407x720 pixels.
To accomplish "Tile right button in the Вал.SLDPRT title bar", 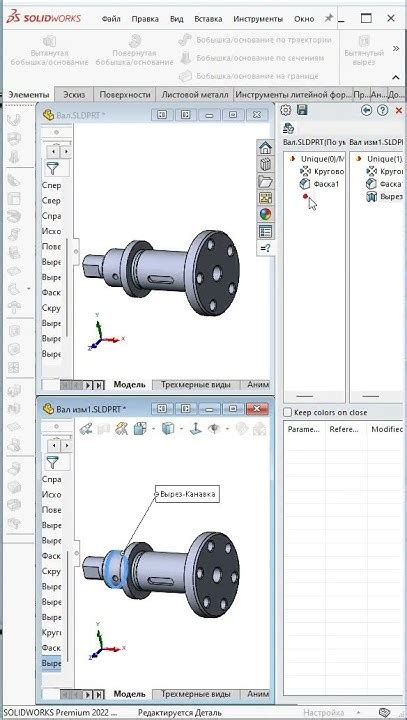I will click(186, 114).
